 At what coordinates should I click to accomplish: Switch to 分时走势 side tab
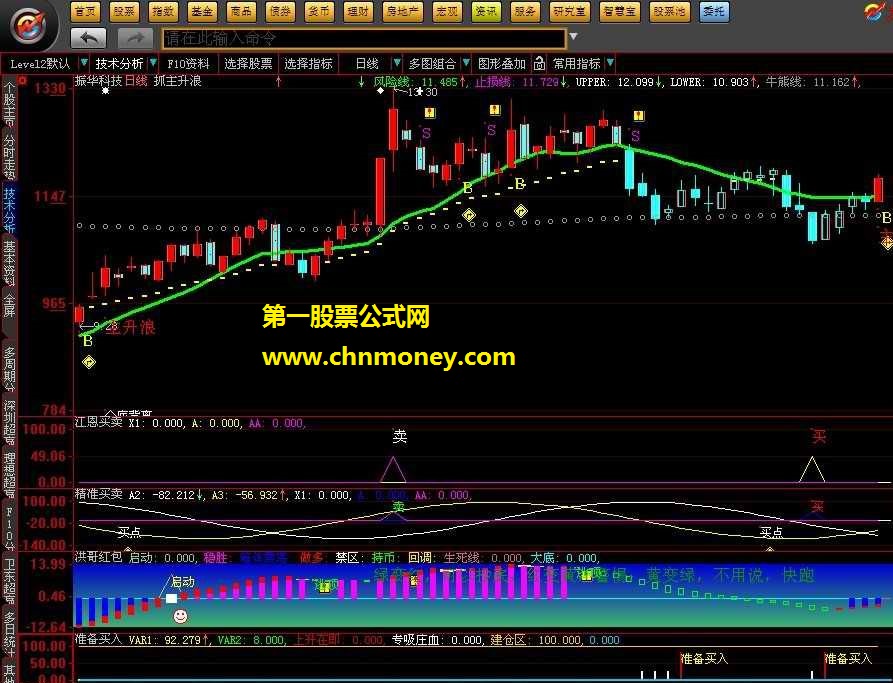pyautogui.click(x=10, y=157)
